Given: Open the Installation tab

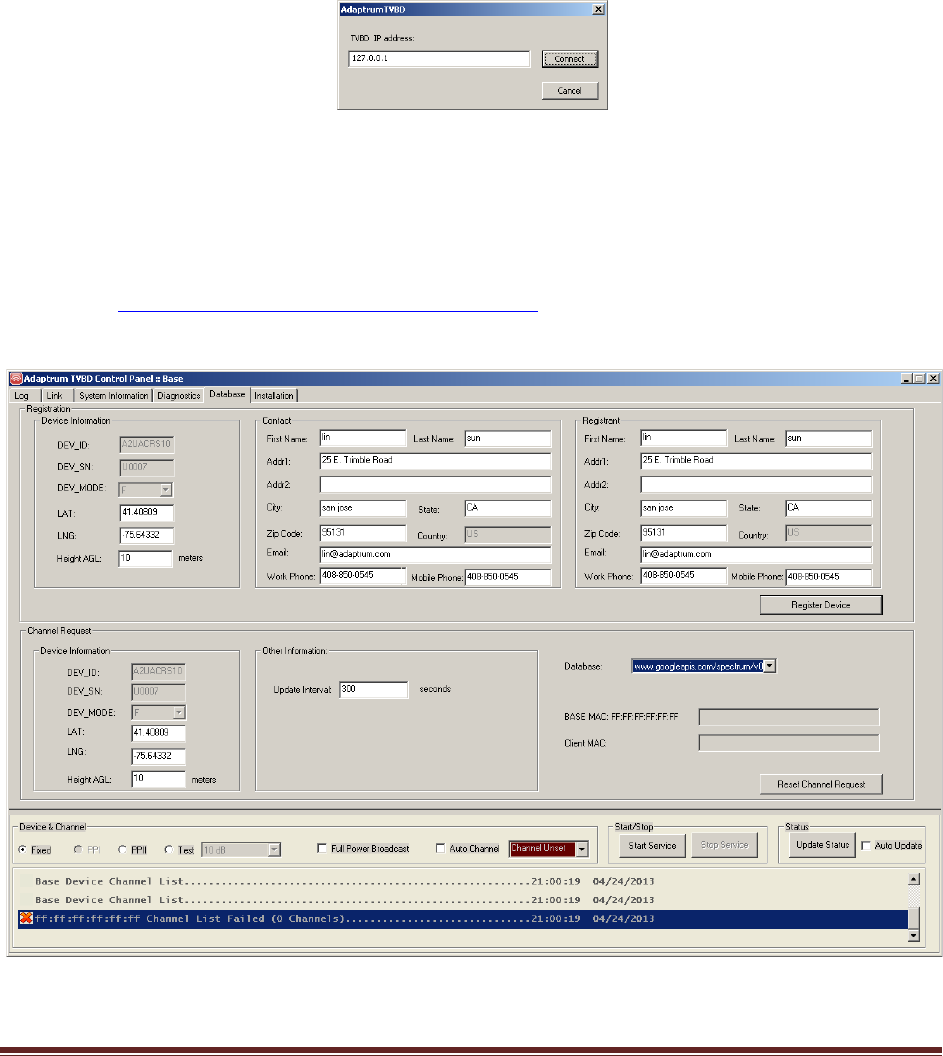Looking at the screenshot, I should click(x=273, y=396).
